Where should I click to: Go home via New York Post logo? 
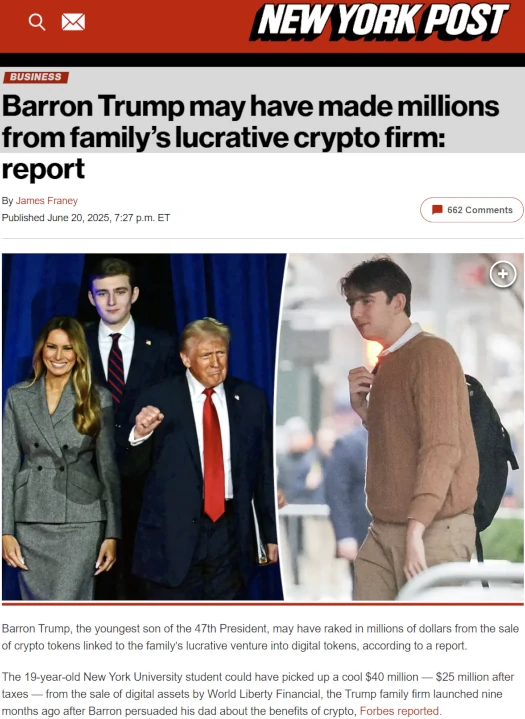pos(380,21)
